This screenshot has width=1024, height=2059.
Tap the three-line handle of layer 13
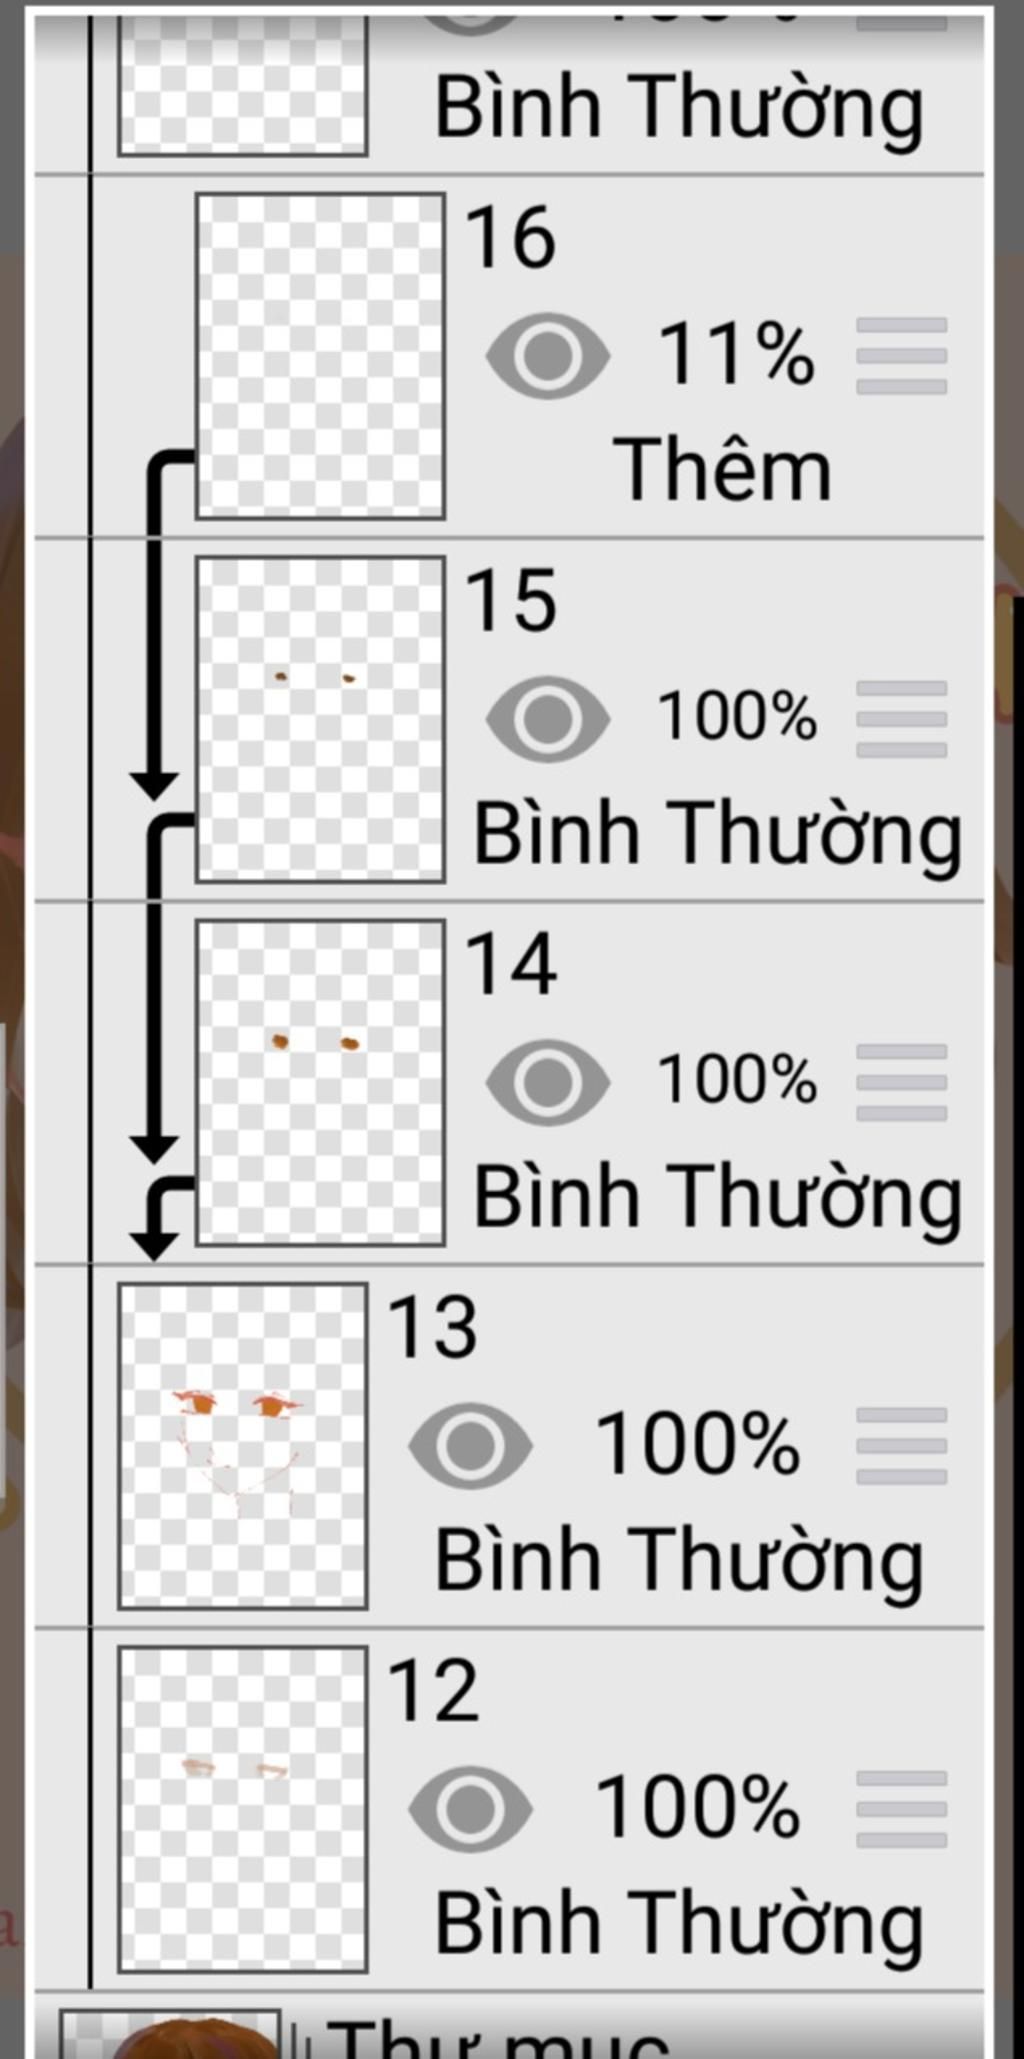[901, 1445]
